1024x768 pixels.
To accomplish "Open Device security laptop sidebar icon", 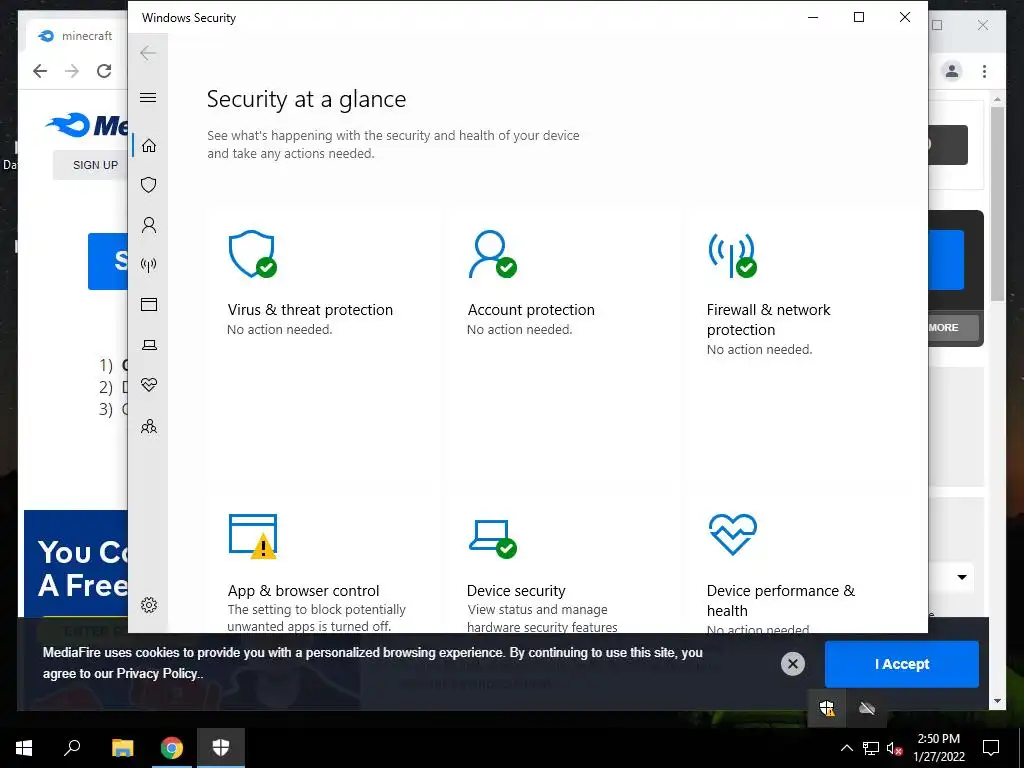I will [149, 345].
